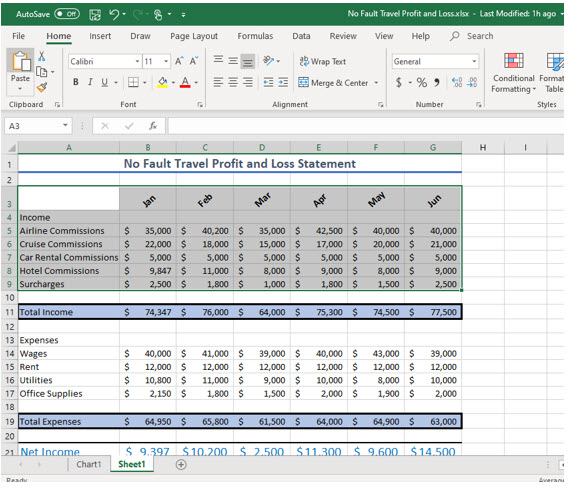Click the Touch/Mouse mode icon
The image size is (570, 494).
coord(158,15)
